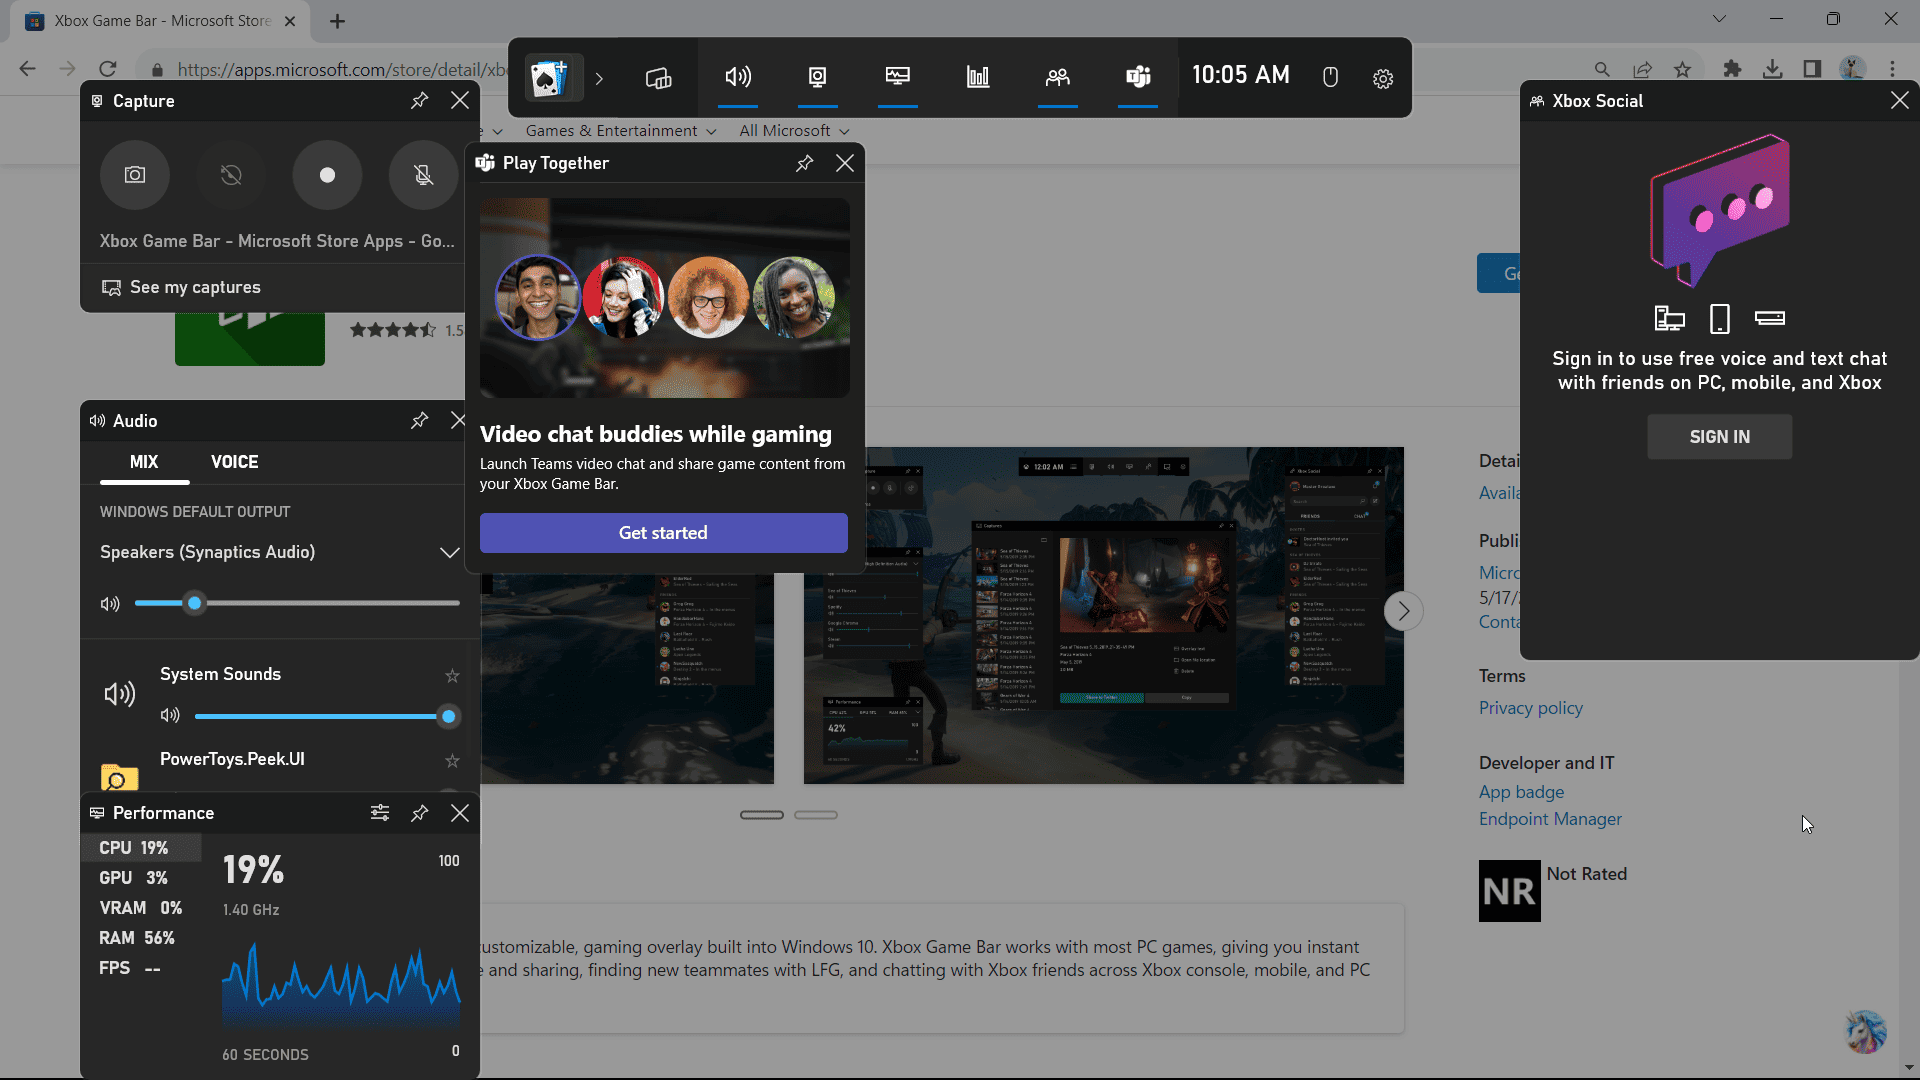The image size is (1920, 1080).
Task: Click the Solitaire game icon in Game Bar
Action: pyautogui.click(x=549, y=77)
